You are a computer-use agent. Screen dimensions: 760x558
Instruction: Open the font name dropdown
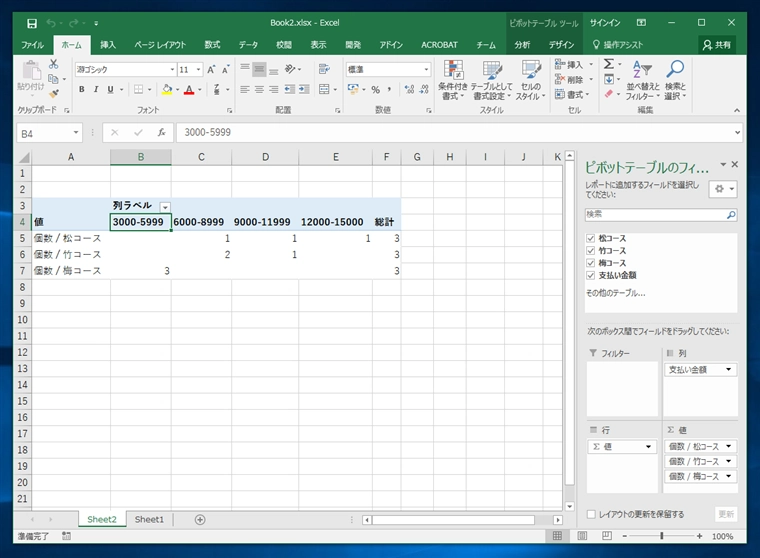pyautogui.click(x=172, y=70)
